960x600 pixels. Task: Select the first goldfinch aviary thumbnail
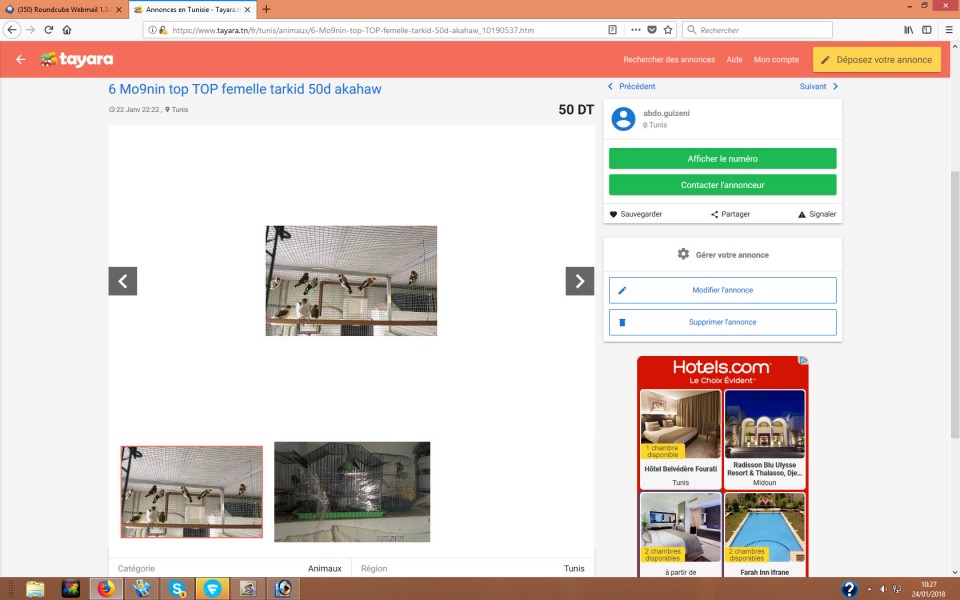click(192, 492)
